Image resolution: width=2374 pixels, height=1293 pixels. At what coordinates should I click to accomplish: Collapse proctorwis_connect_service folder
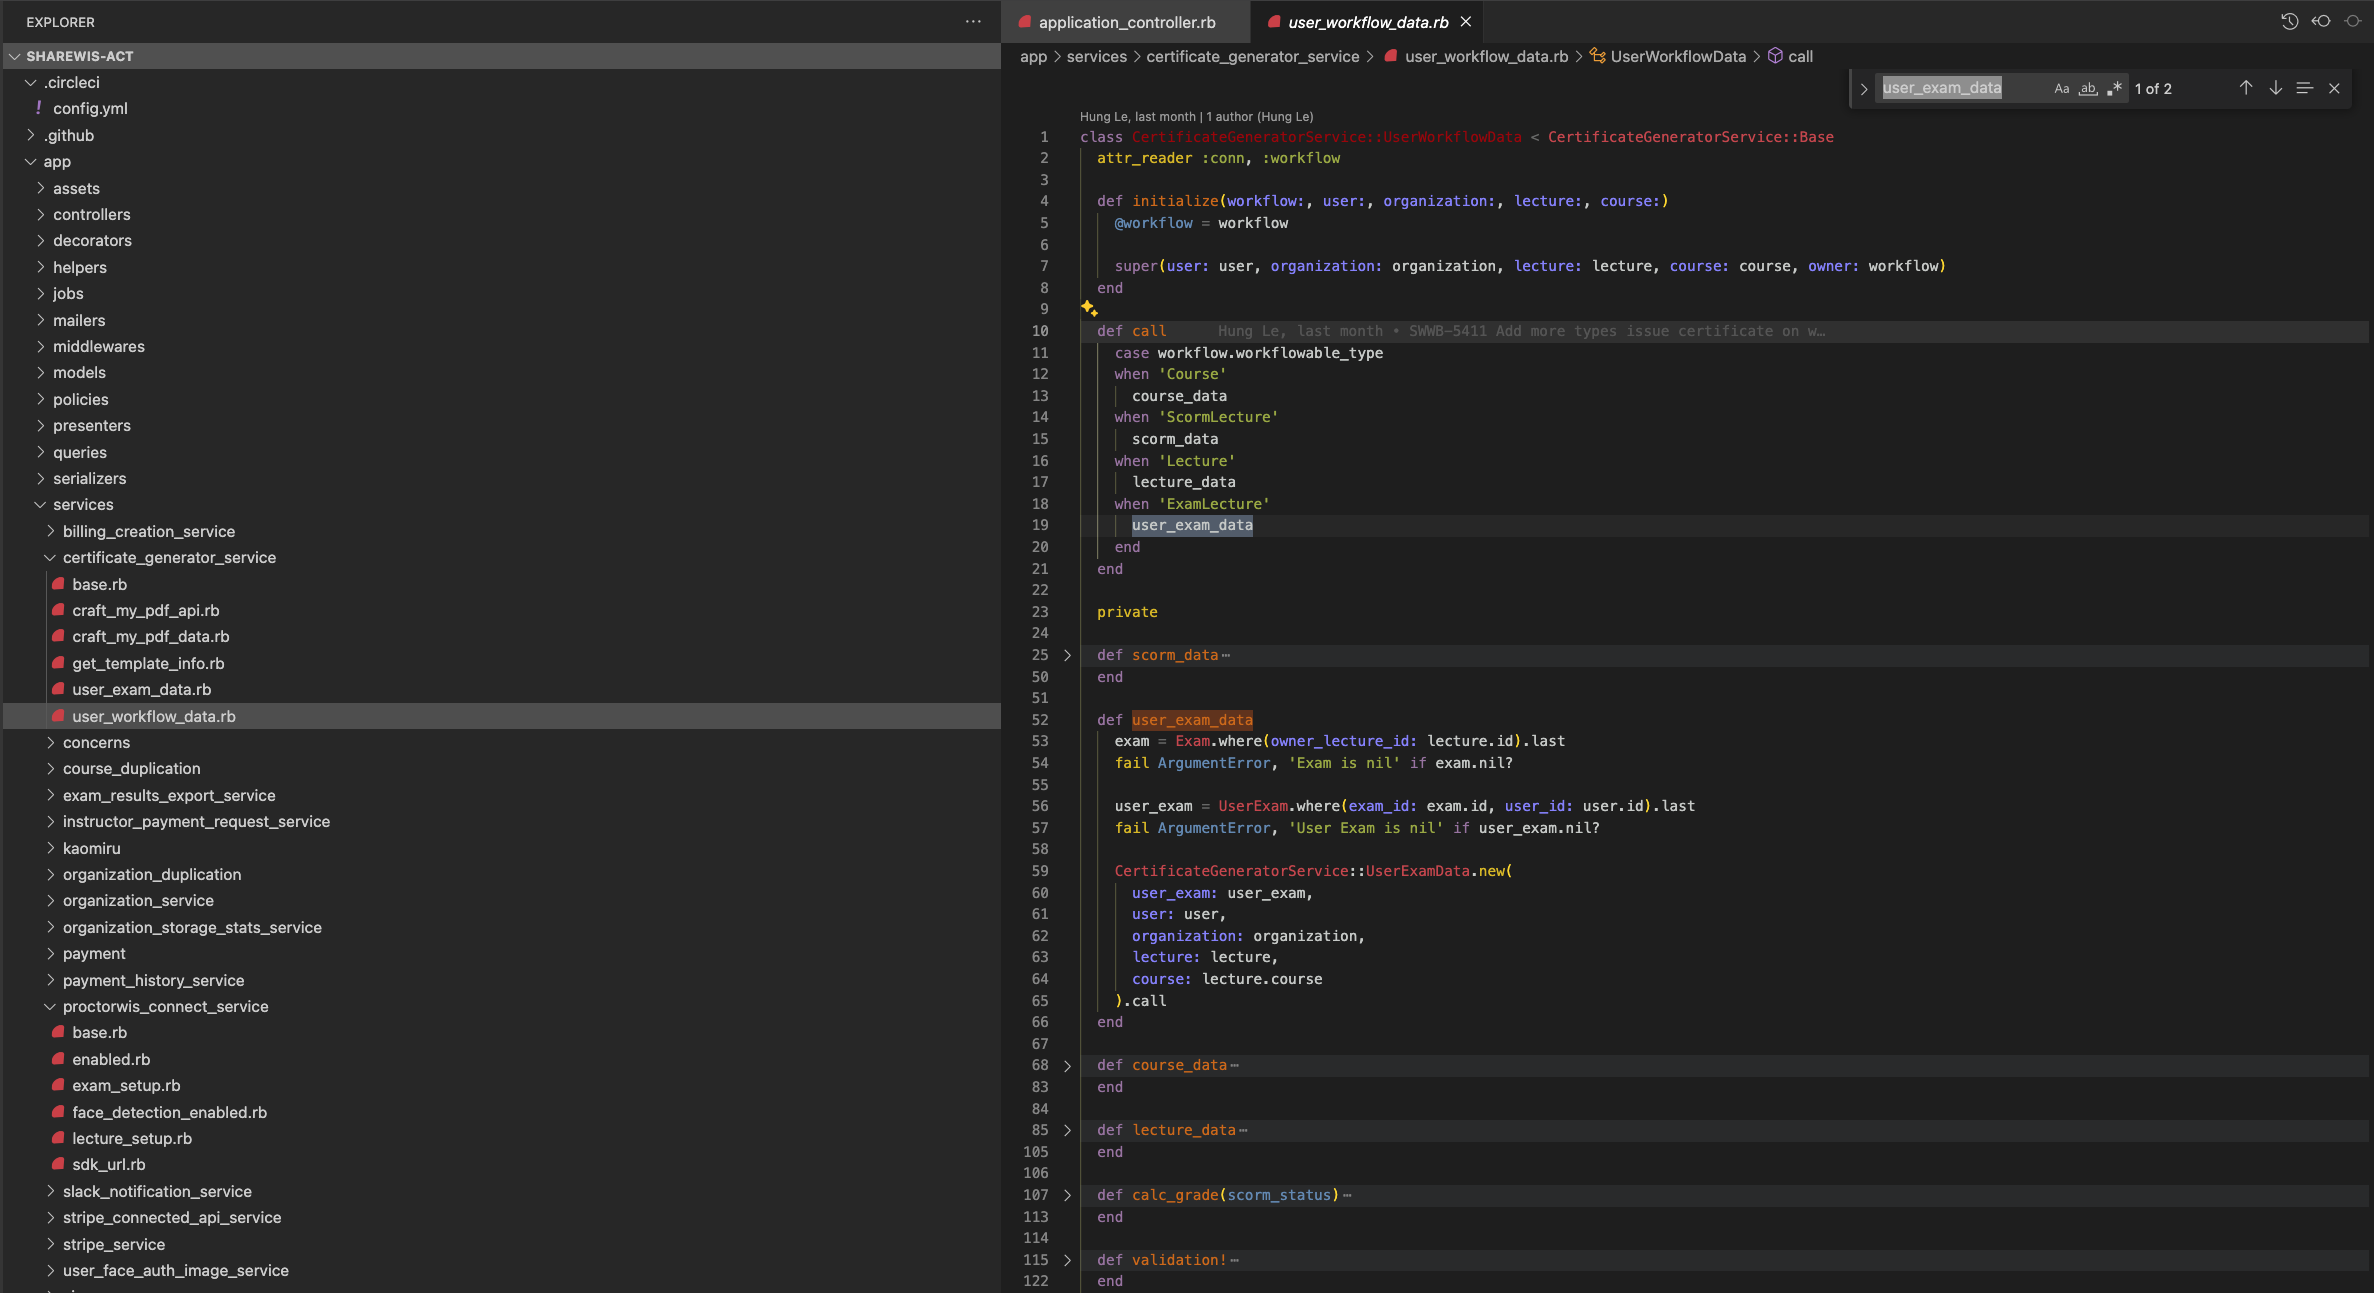point(502,1006)
